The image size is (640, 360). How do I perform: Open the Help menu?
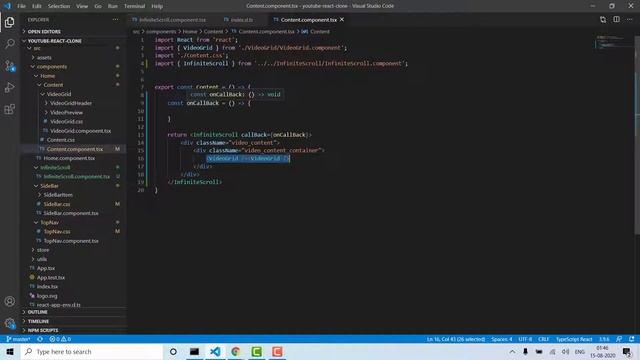157,6
